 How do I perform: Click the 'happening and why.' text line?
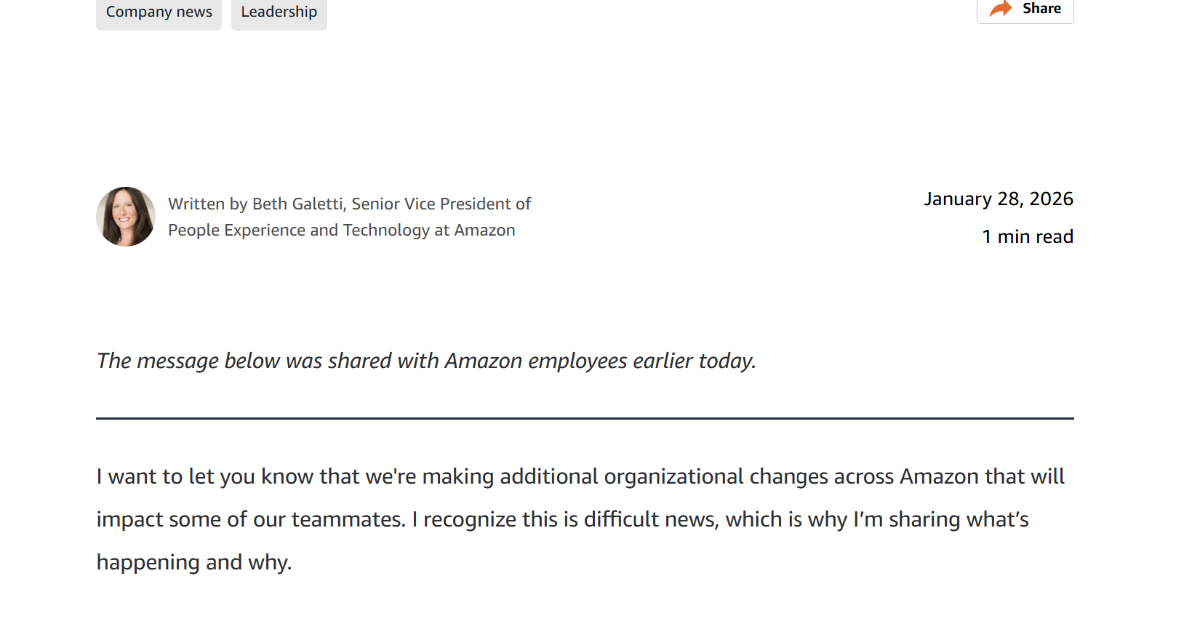[194, 563]
